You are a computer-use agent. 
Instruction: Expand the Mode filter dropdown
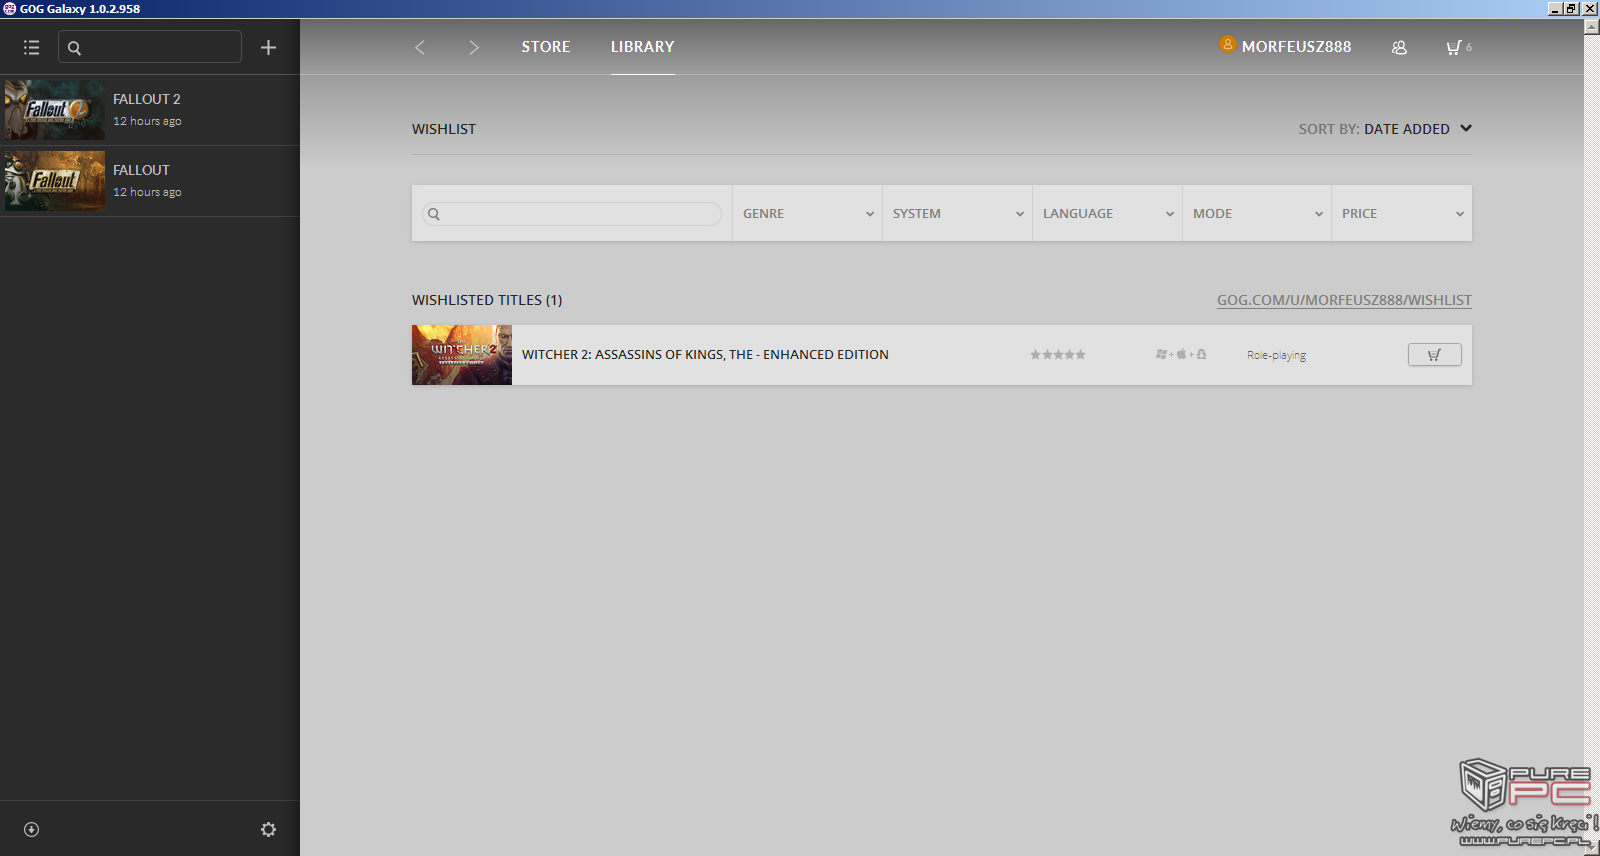pos(1257,214)
